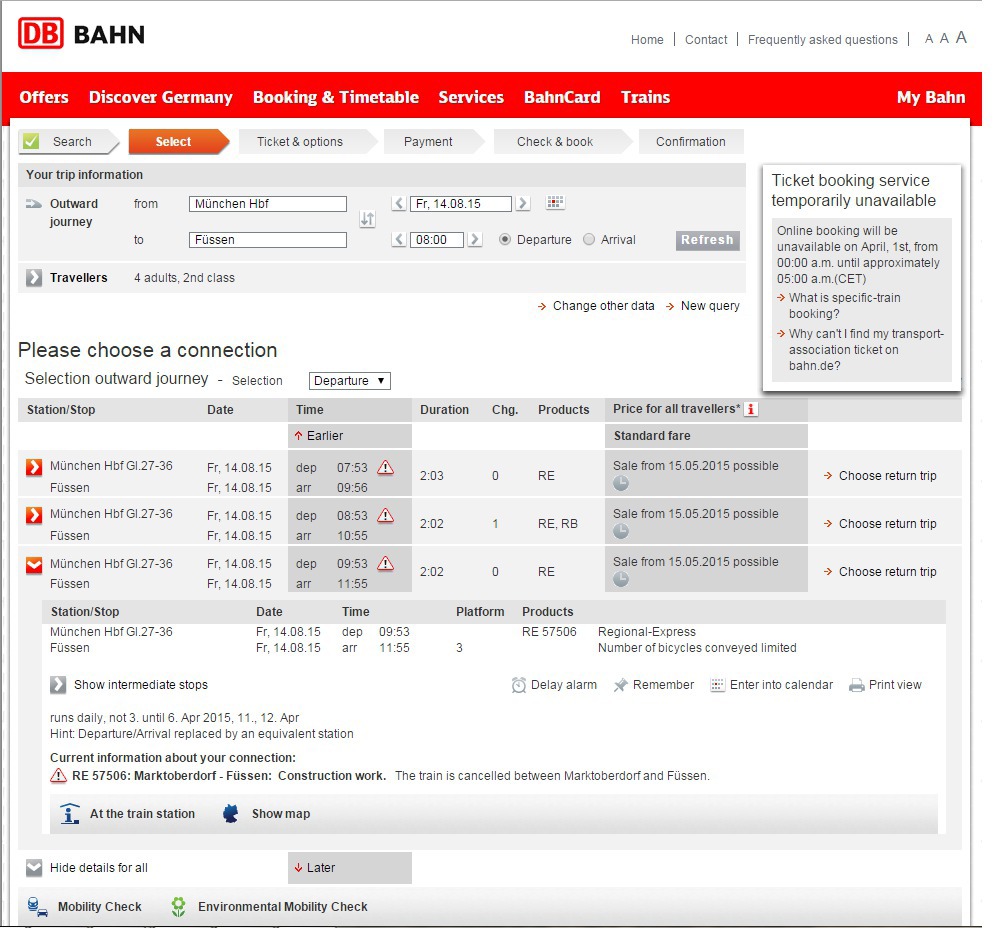Open the Selection Departure dropdown
The height and width of the screenshot is (928, 1008).
pyautogui.click(x=350, y=380)
